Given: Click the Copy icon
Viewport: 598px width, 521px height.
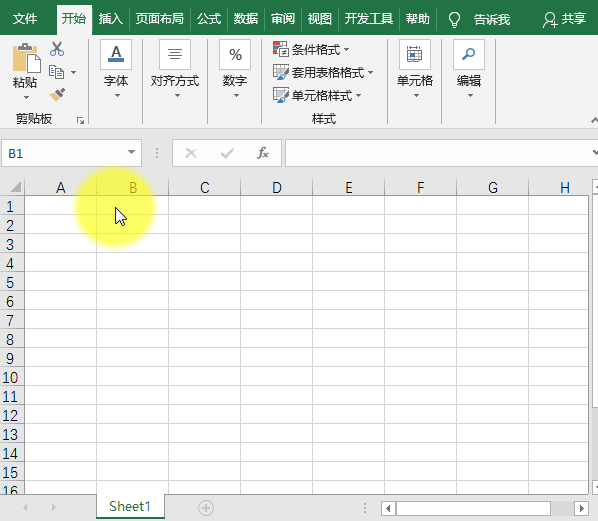Looking at the screenshot, I should [x=56, y=72].
